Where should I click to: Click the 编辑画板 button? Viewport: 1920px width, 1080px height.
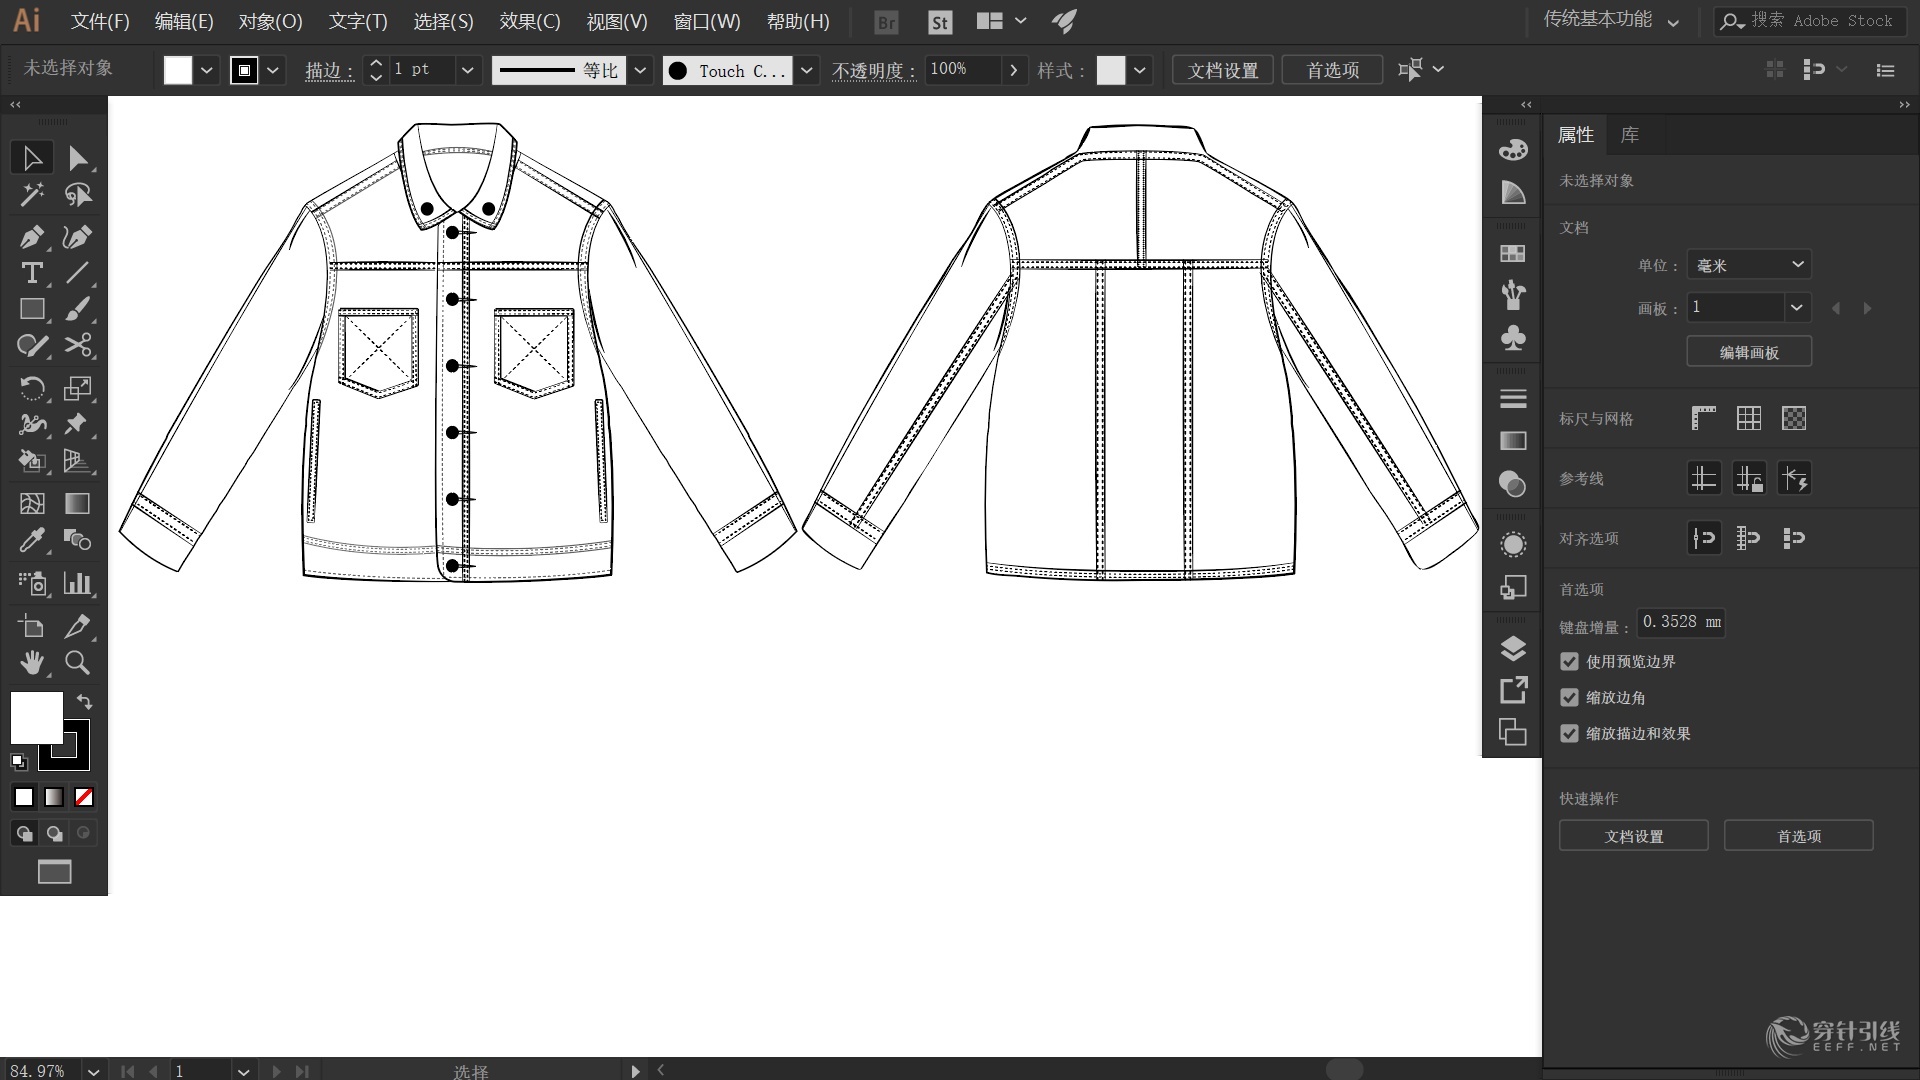[x=1748, y=351]
